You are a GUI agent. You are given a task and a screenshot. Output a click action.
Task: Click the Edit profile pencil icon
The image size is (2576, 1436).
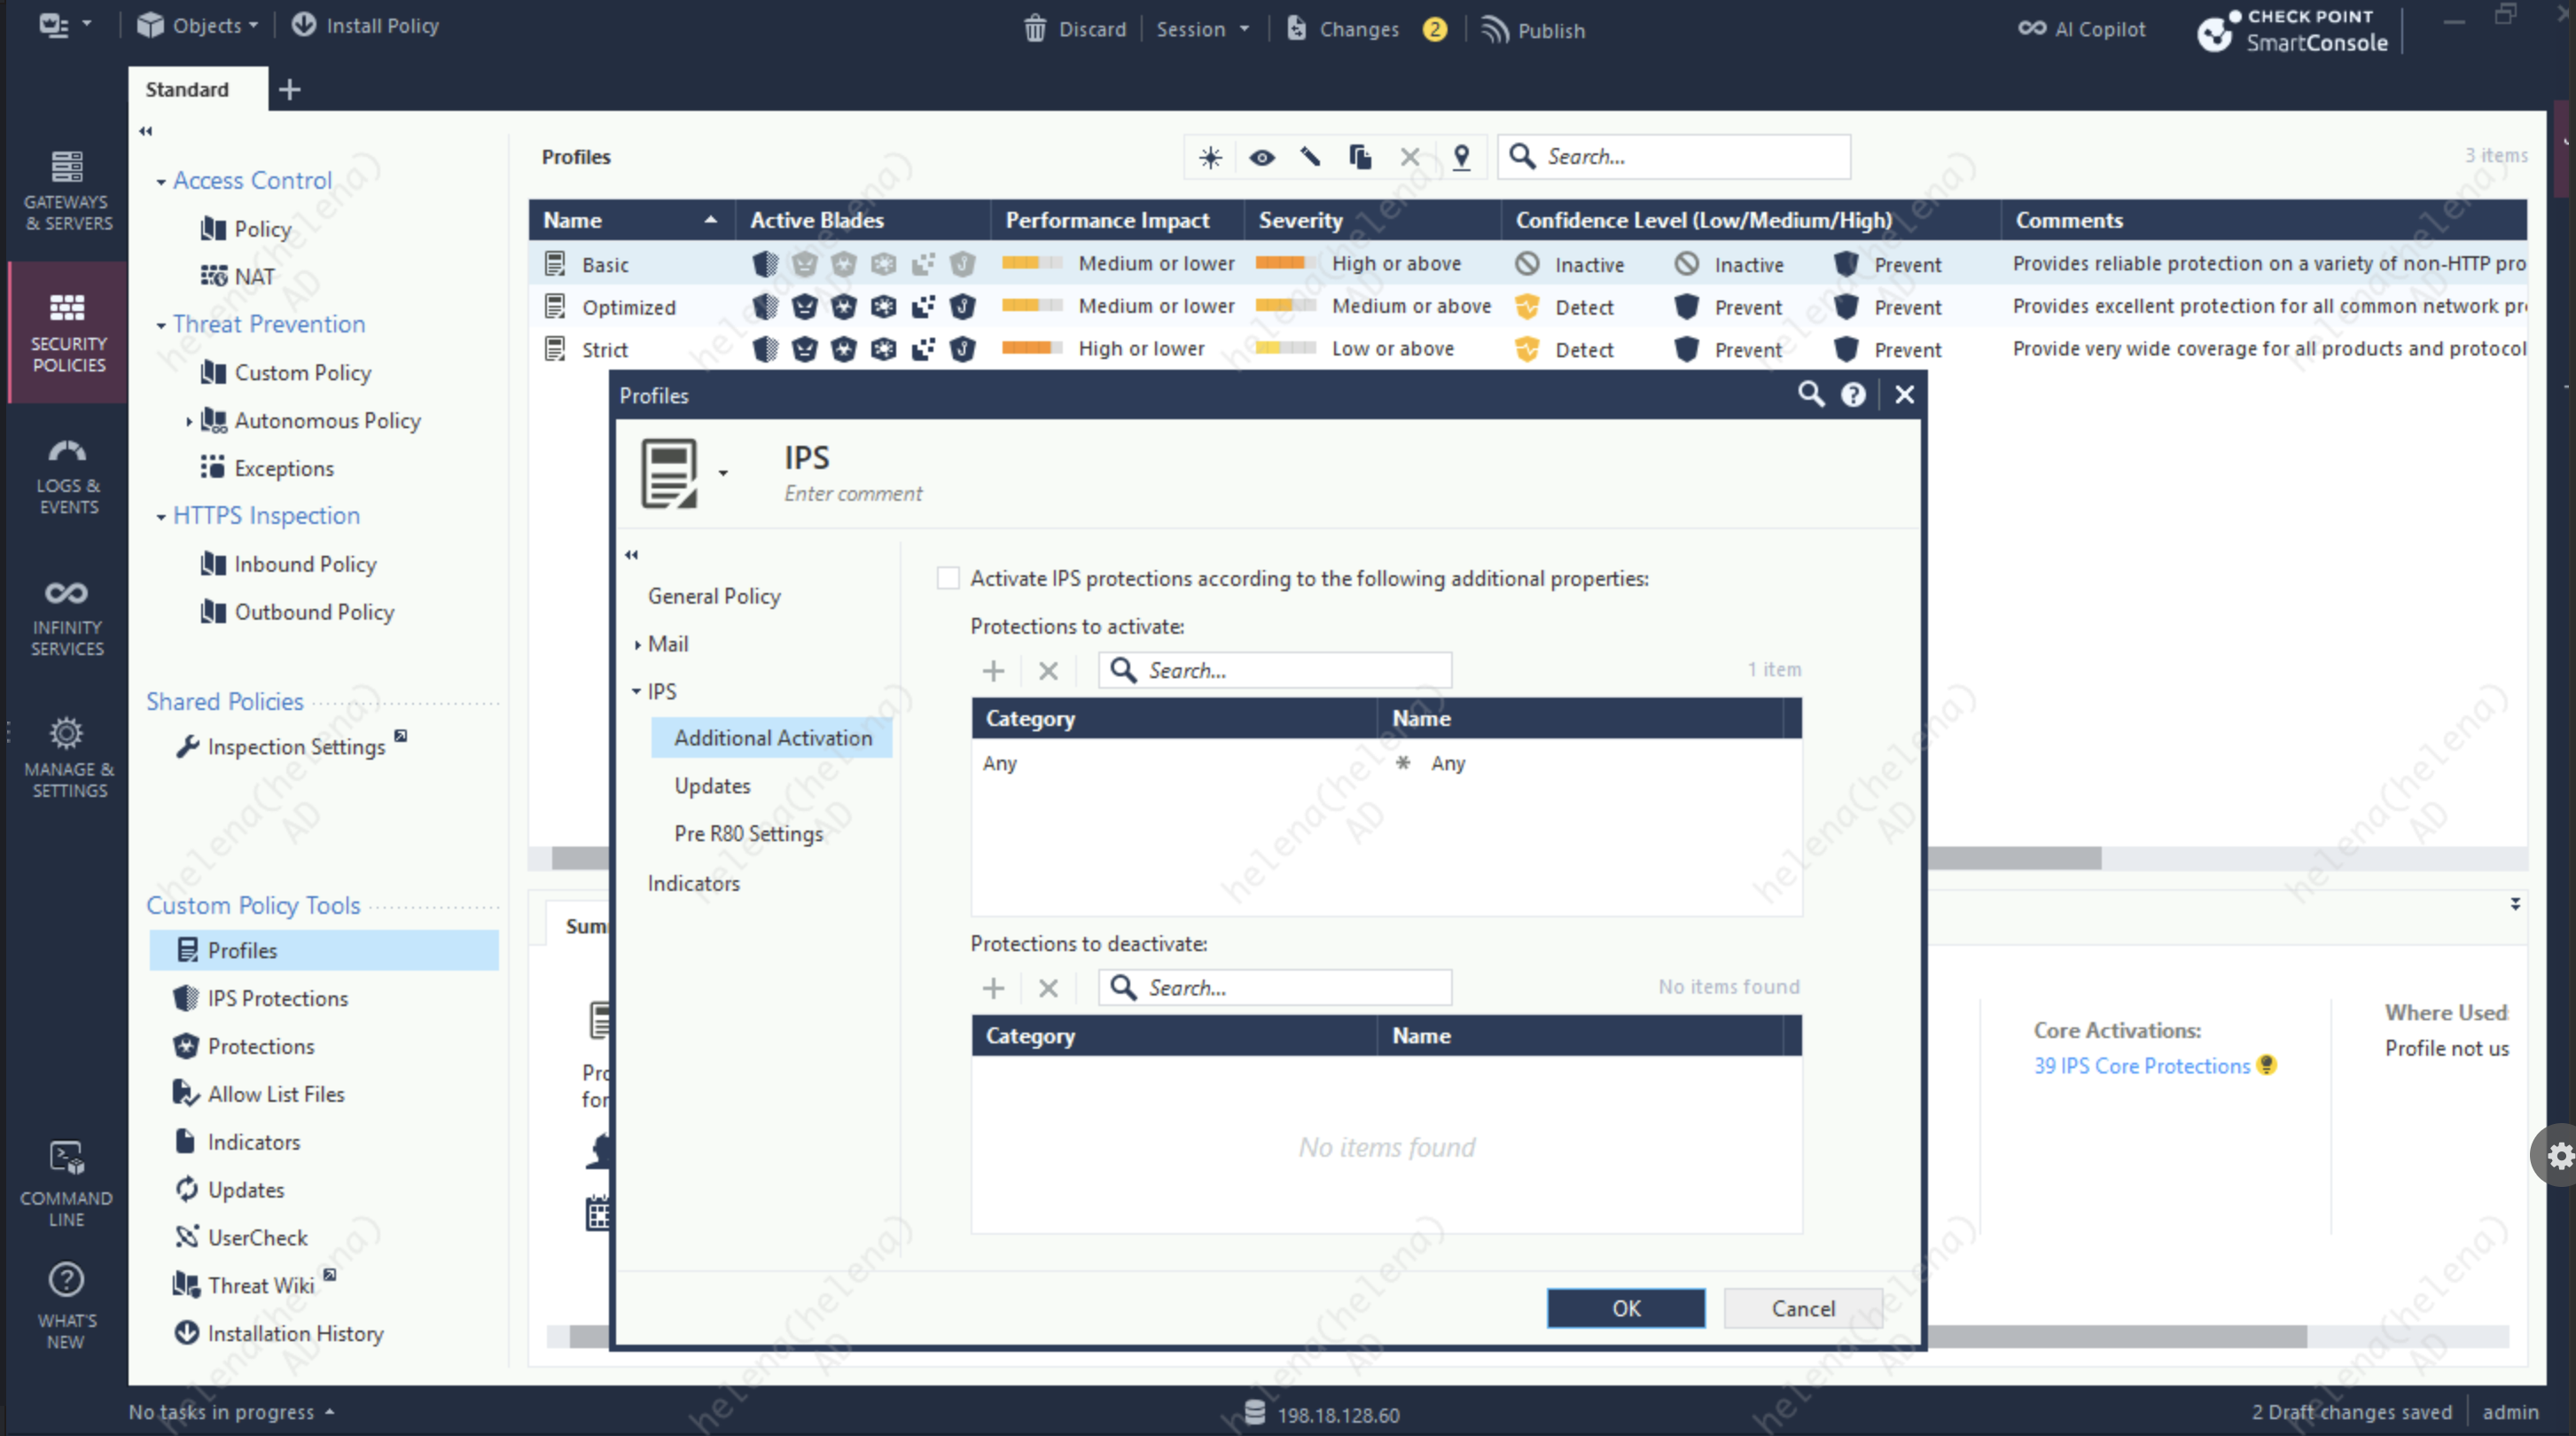(1310, 157)
